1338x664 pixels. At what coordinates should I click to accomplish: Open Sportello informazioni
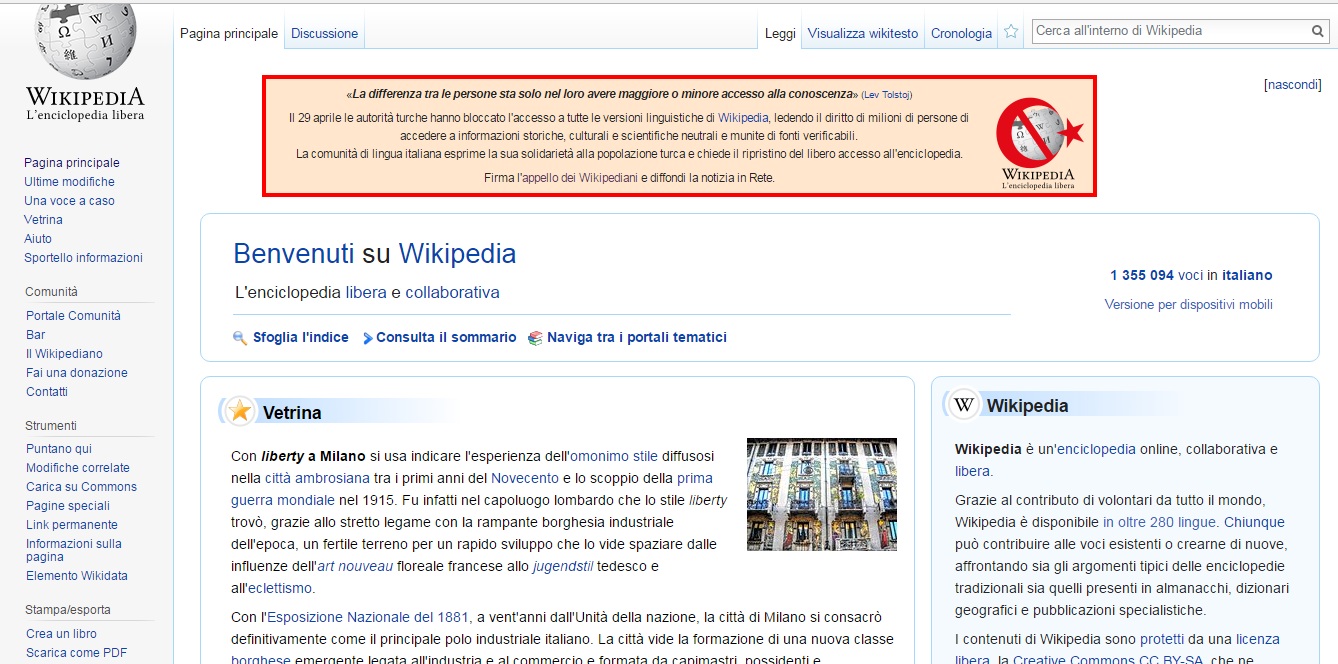[x=83, y=258]
